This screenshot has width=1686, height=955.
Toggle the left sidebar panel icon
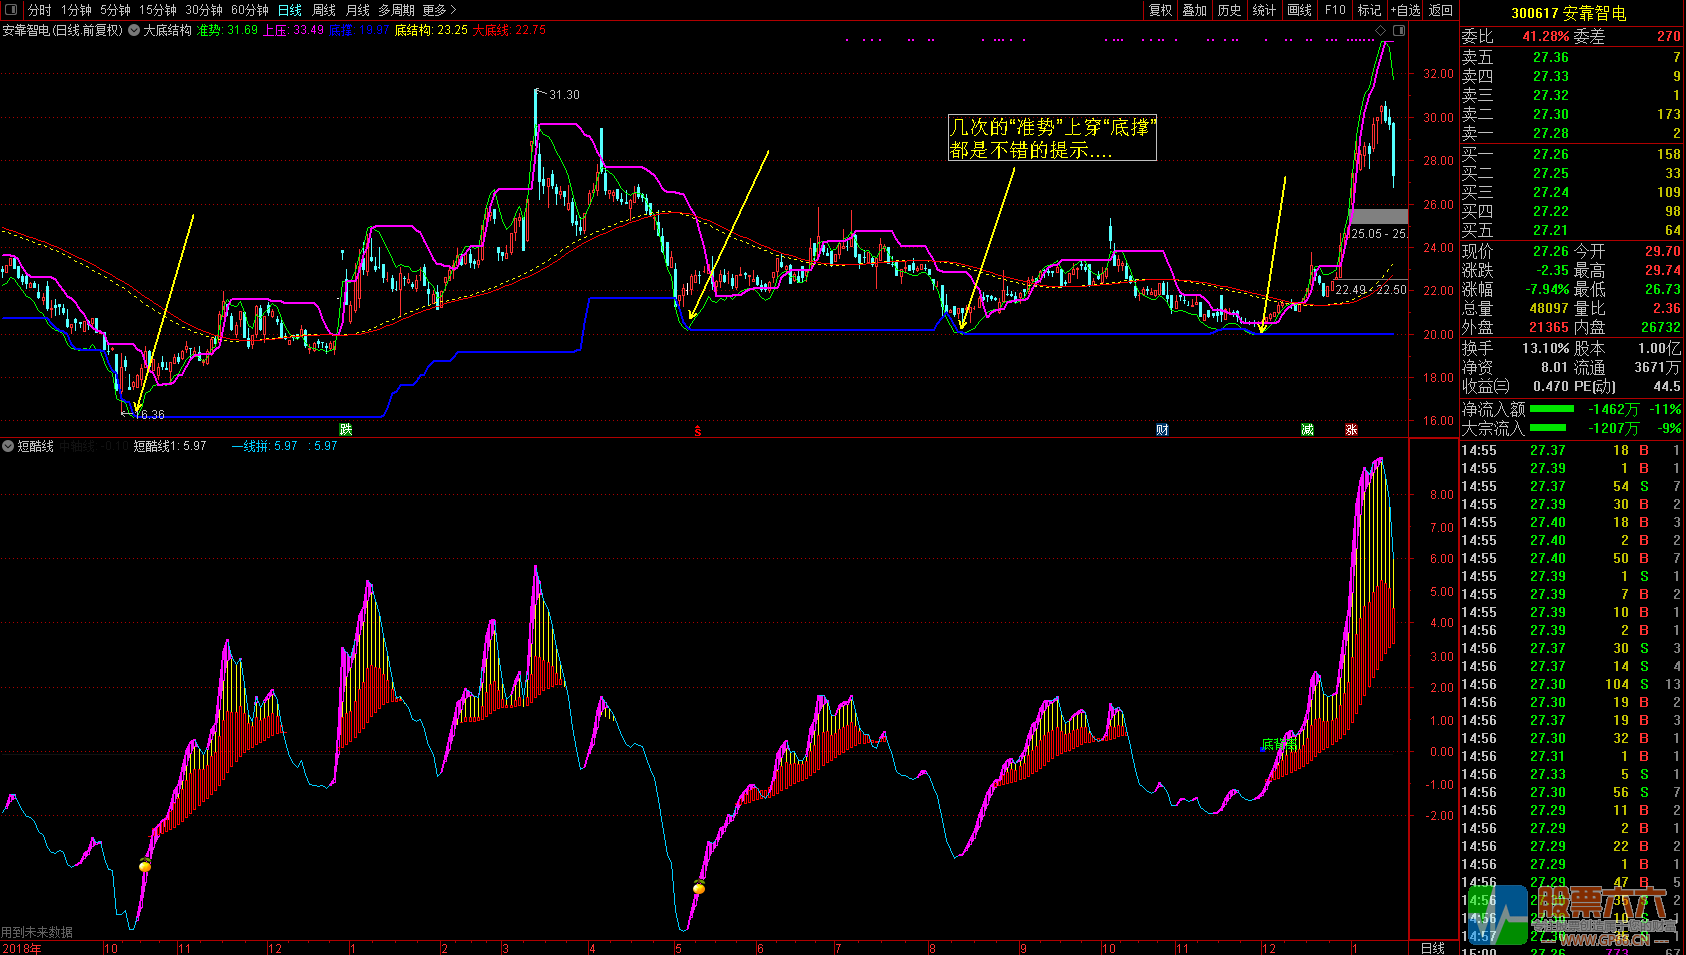(x=11, y=10)
